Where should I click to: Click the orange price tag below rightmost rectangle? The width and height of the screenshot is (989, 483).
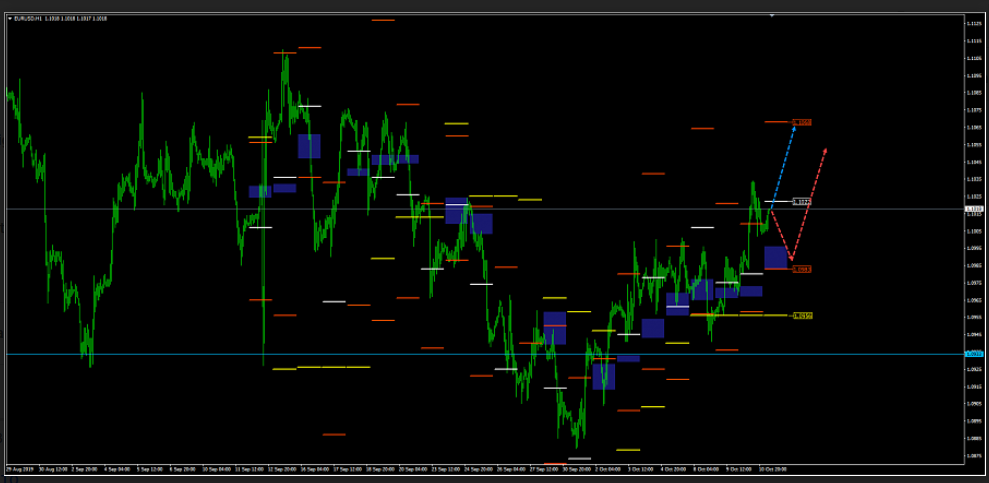[x=802, y=269]
